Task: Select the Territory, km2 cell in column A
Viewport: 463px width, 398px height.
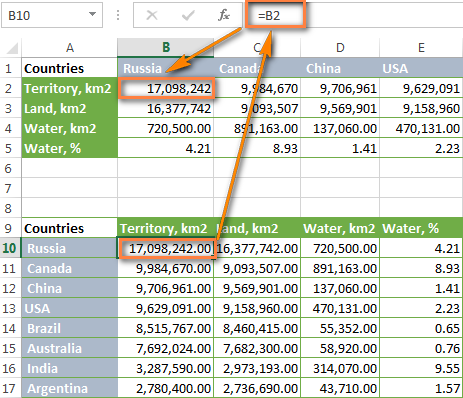Action: tap(69, 88)
